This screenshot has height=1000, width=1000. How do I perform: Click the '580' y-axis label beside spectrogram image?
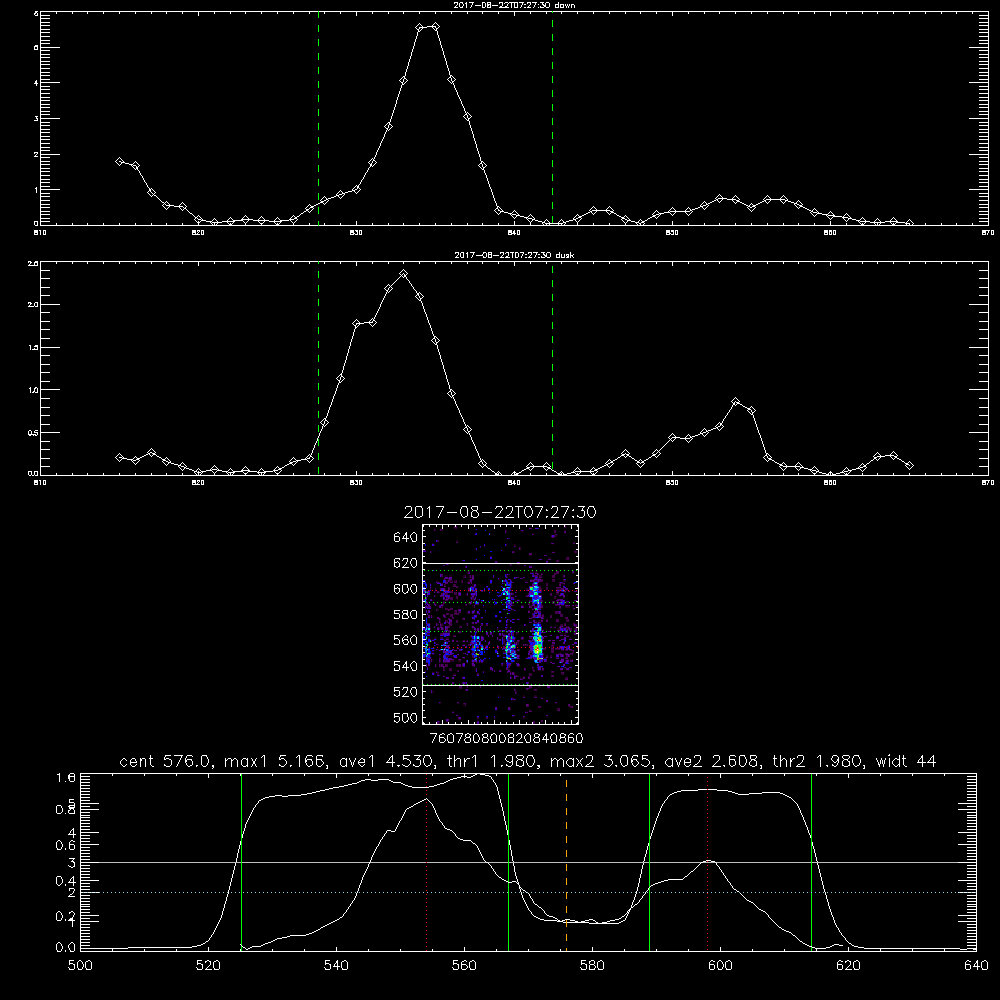(x=406, y=615)
